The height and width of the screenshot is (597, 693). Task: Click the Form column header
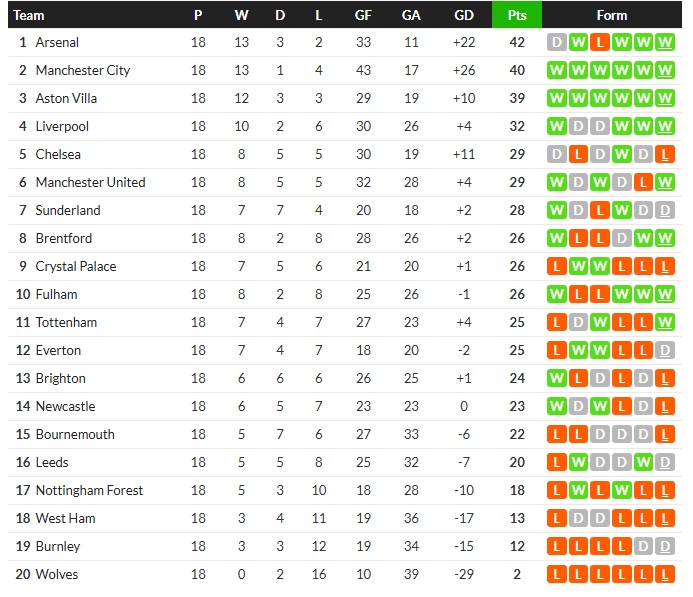click(x=612, y=15)
